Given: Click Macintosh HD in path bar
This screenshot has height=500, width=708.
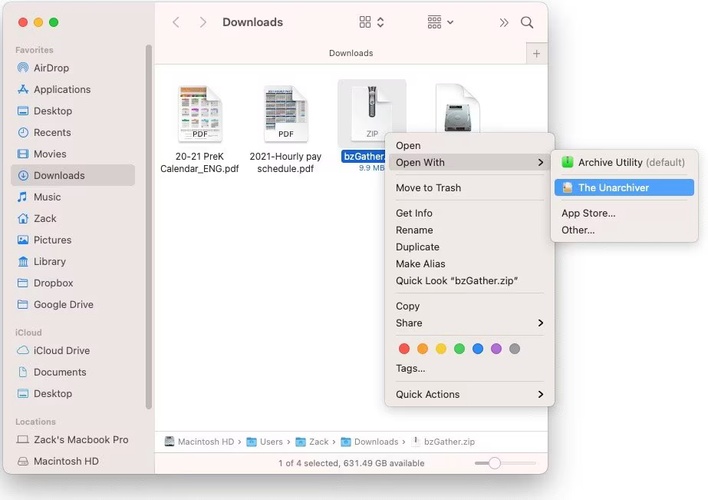Looking at the screenshot, I should pyautogui.click(x=200, y=442).
